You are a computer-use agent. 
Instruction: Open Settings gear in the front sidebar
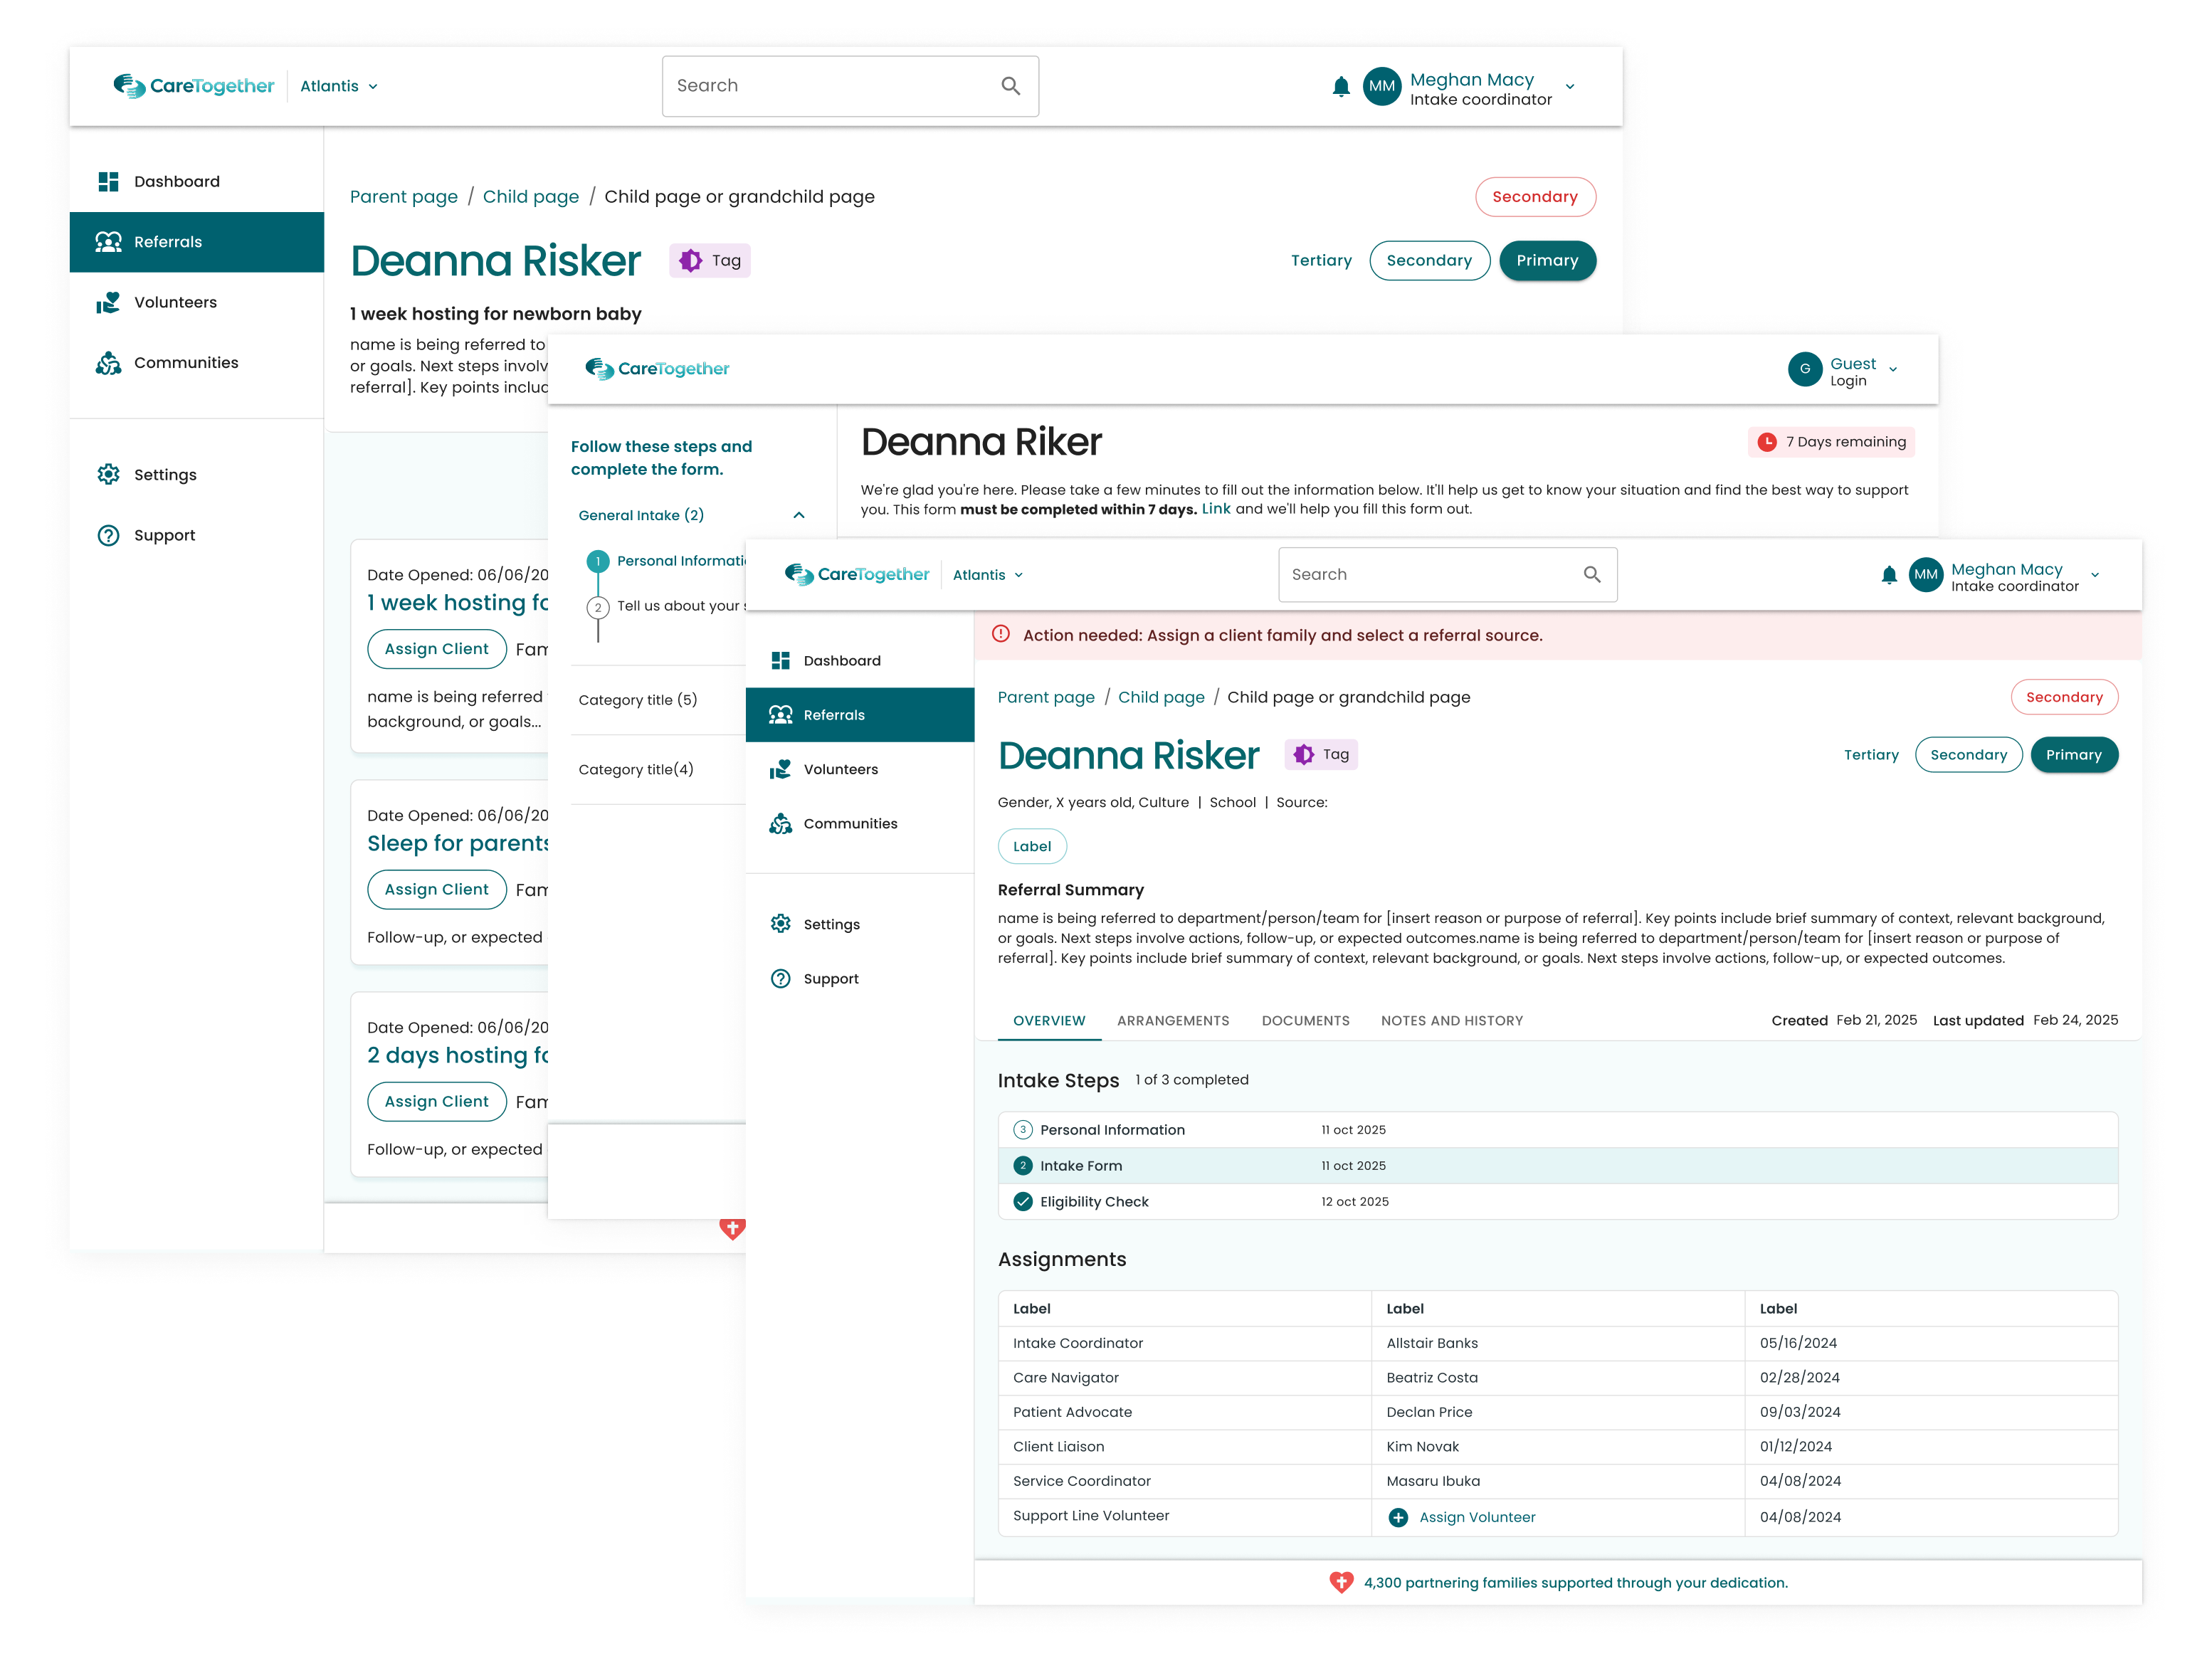(781, 924)
